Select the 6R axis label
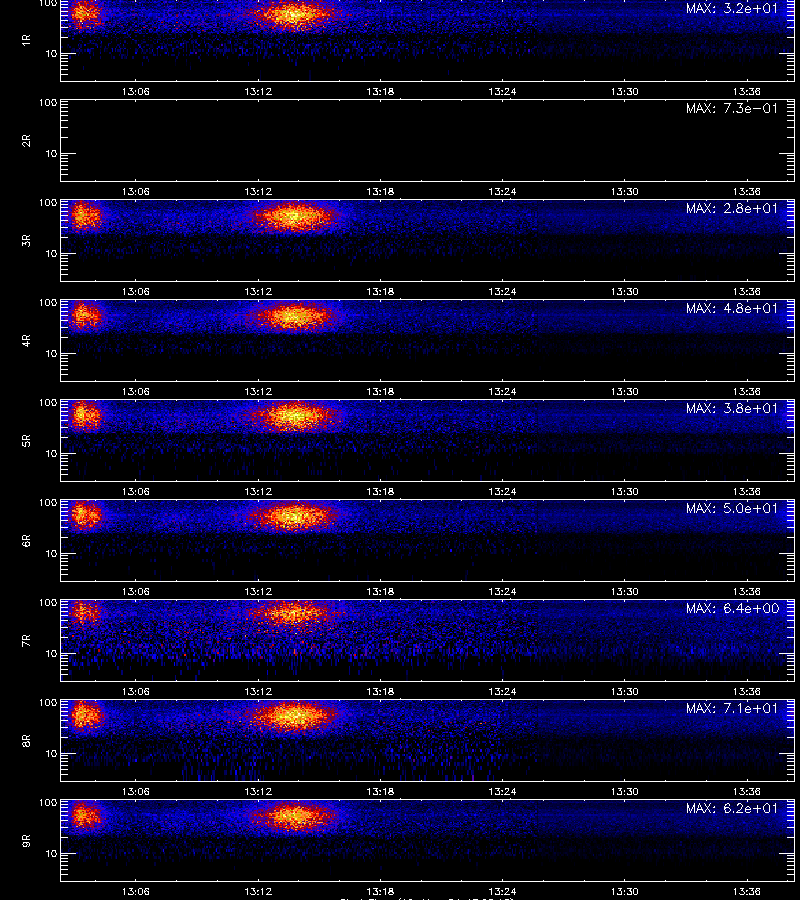The width and height of the screenshot is (800, 900). tap(26, 540)
